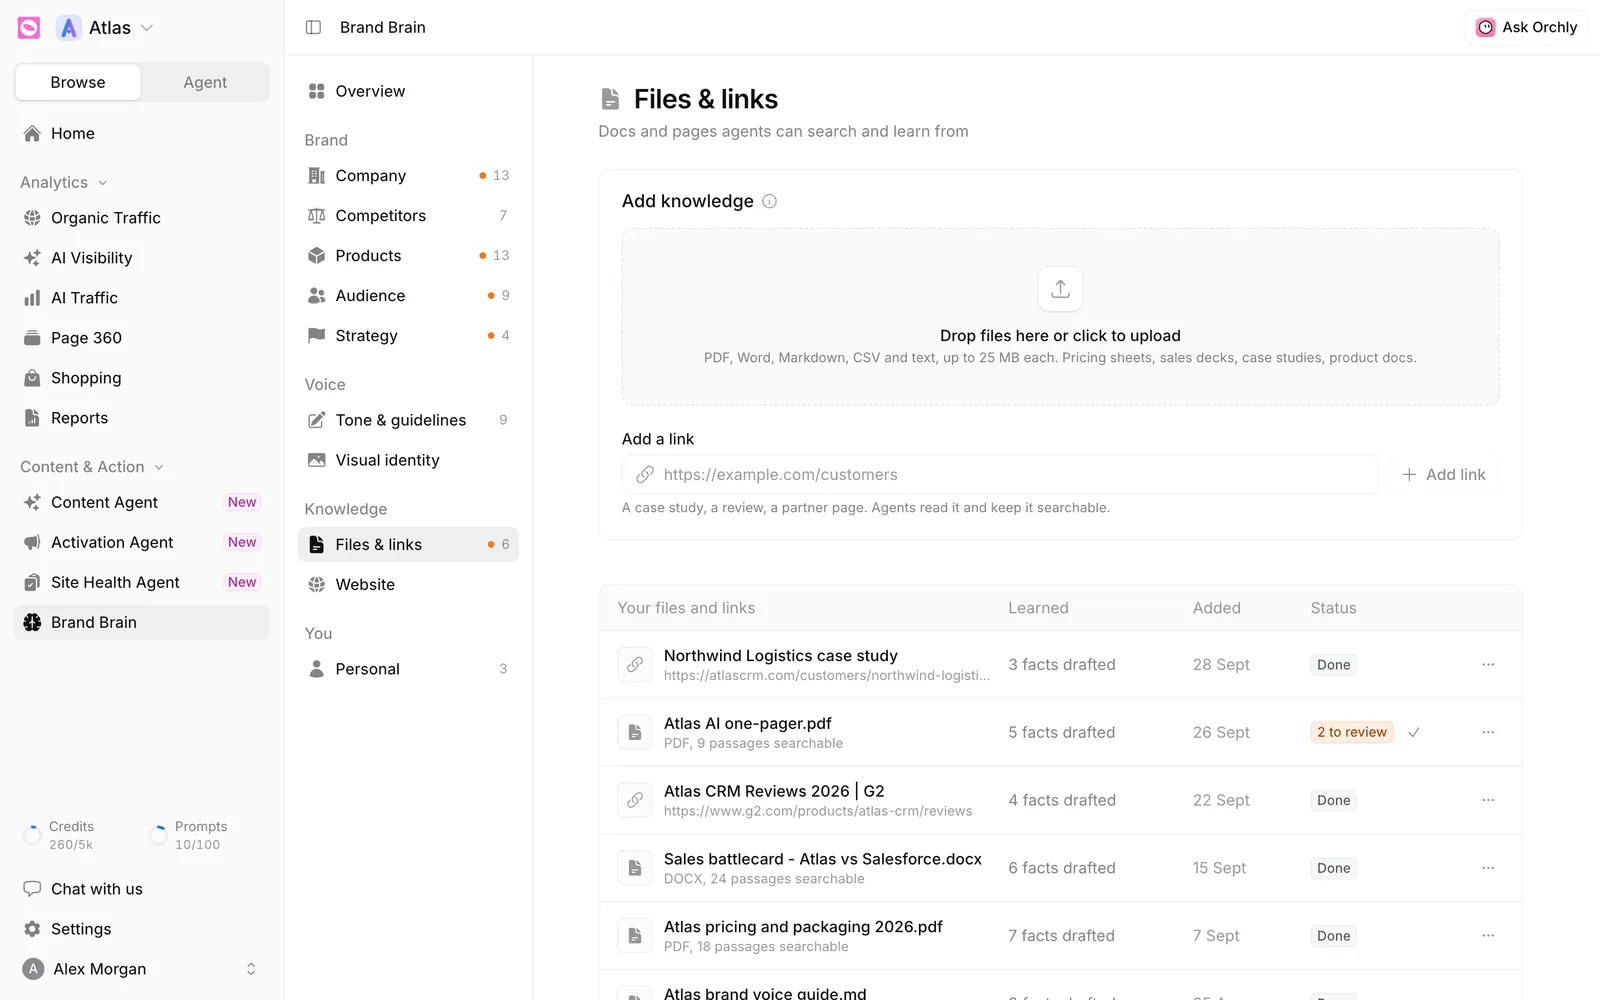Viewport: 1600px width, 1000px height.
Task: Select Tone & guidelines under Voice
Action: (x=408, y=420)
